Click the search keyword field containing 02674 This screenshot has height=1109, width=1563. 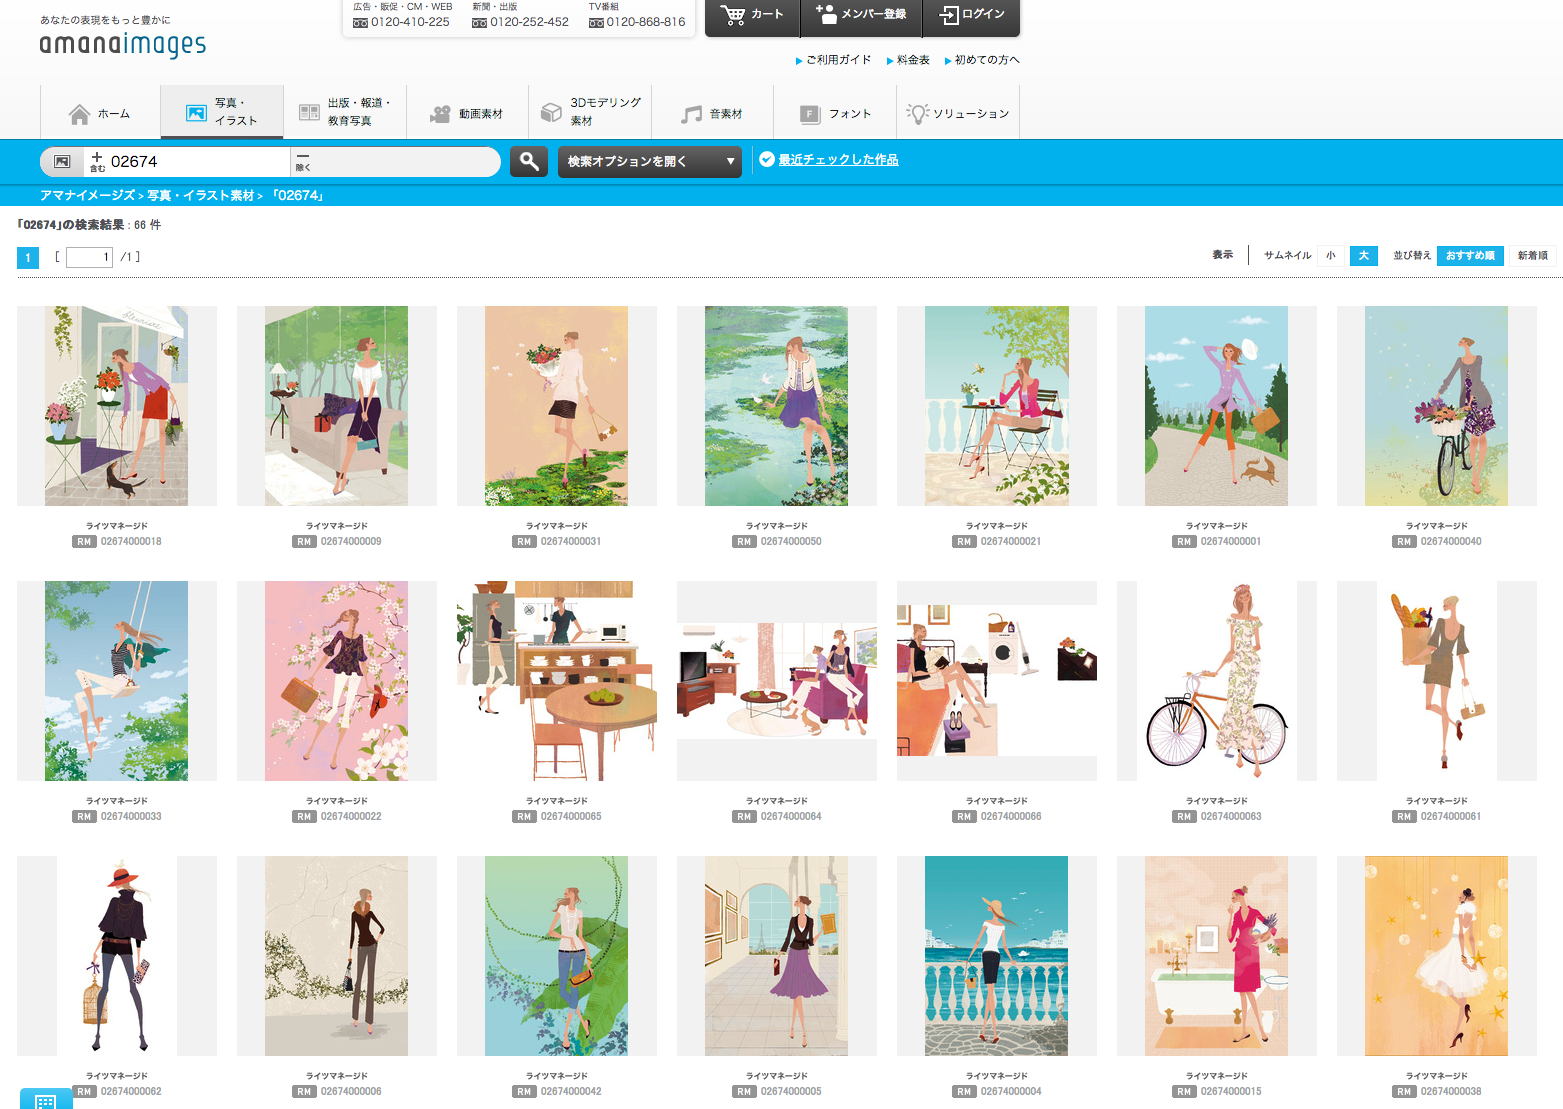pyautogui.click(x=187, y=161)
